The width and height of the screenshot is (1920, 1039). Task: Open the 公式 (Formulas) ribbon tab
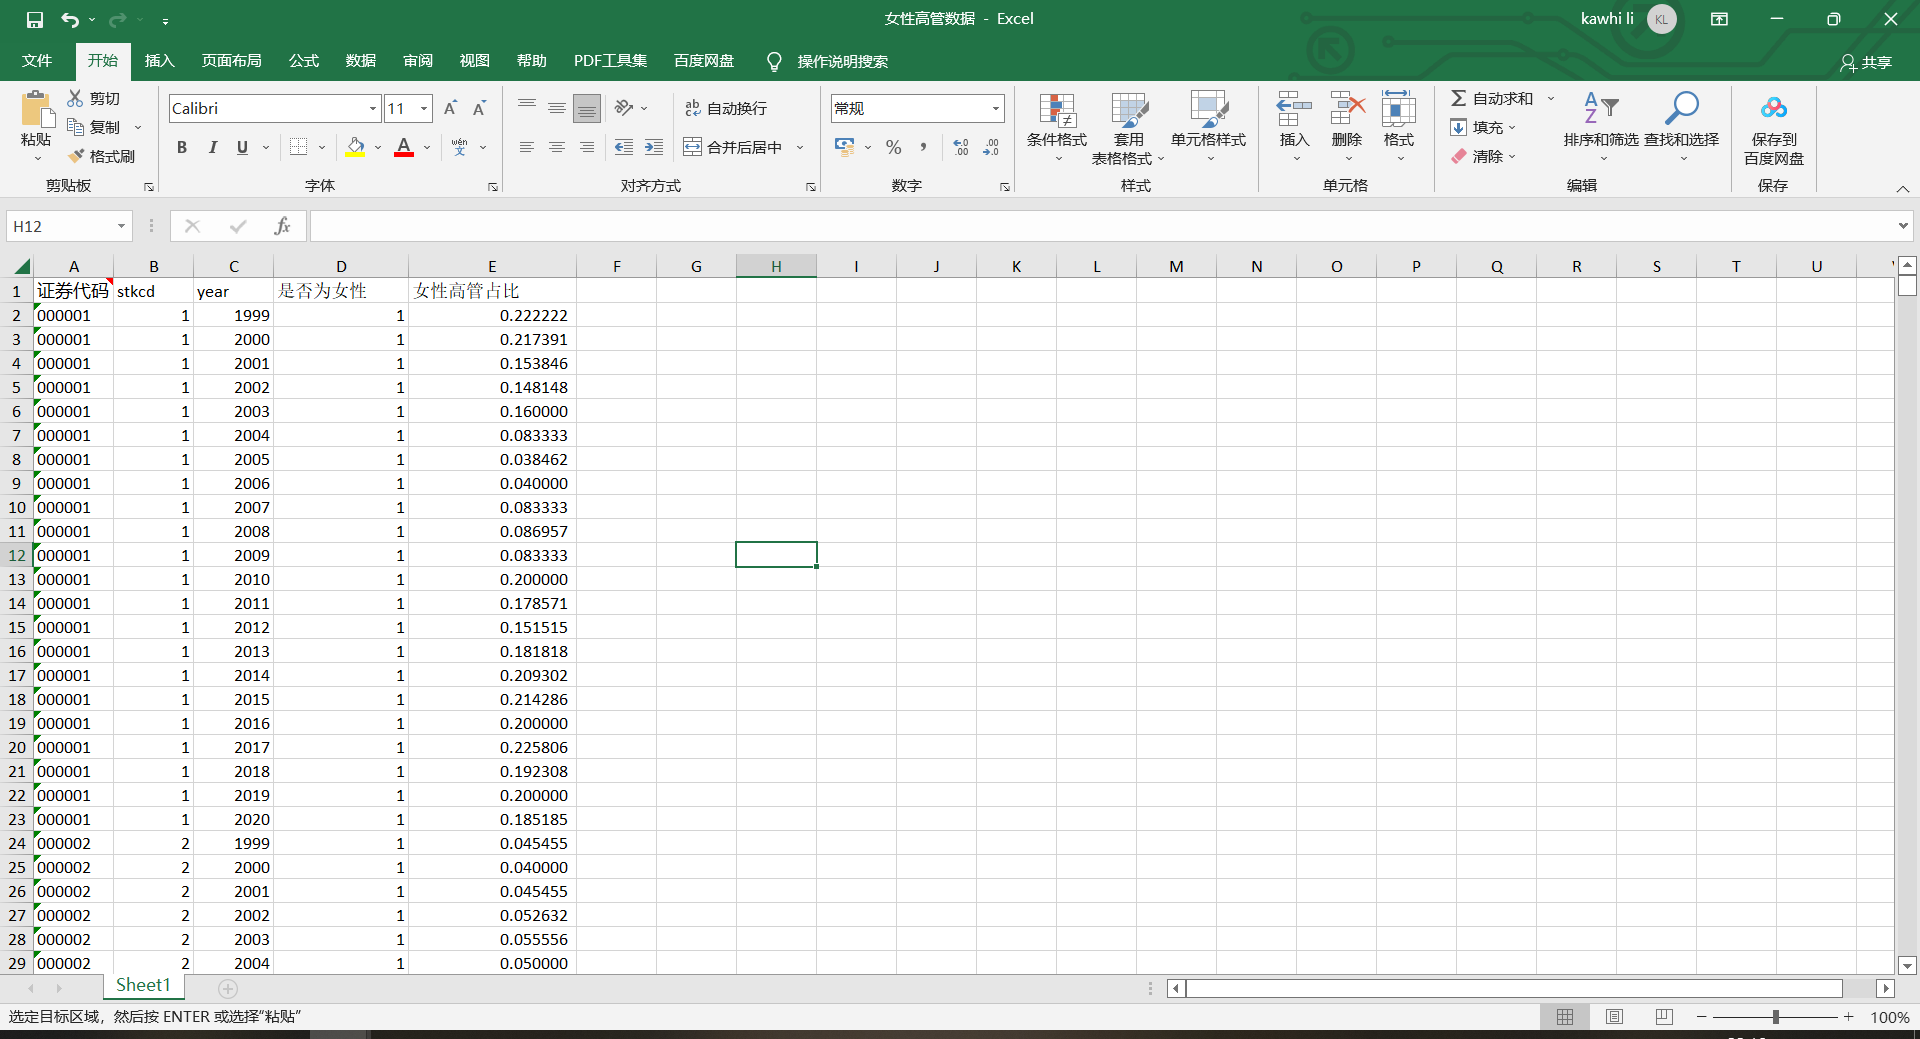tap(303, 61)
